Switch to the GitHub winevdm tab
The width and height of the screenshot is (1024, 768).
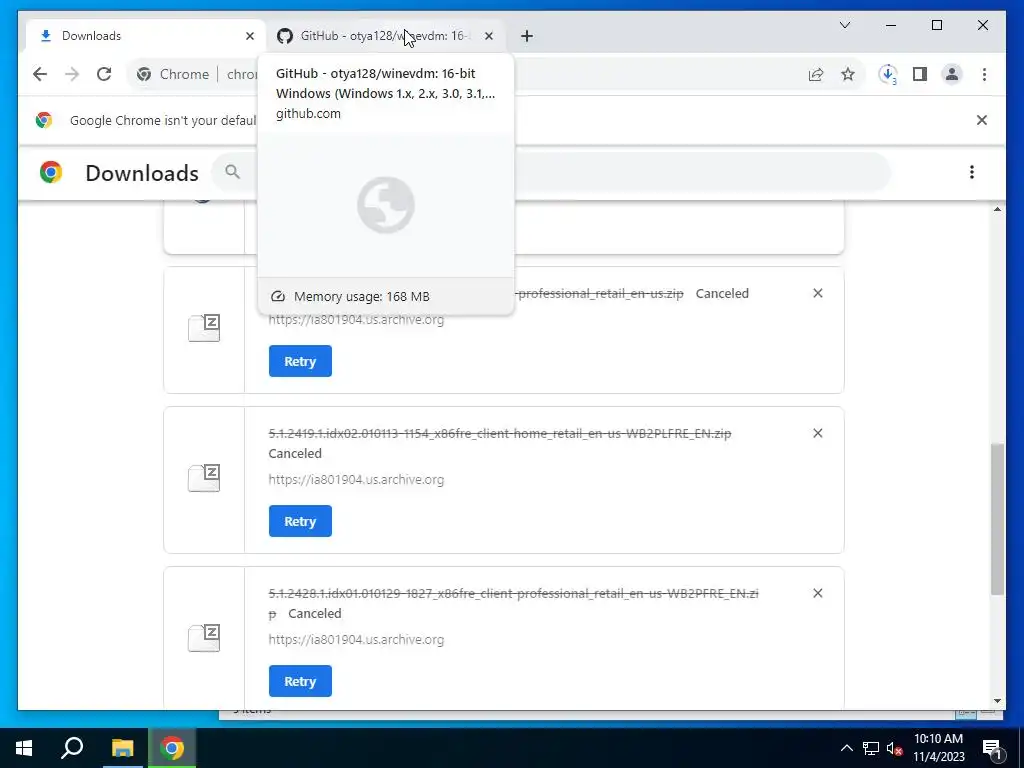385,36
